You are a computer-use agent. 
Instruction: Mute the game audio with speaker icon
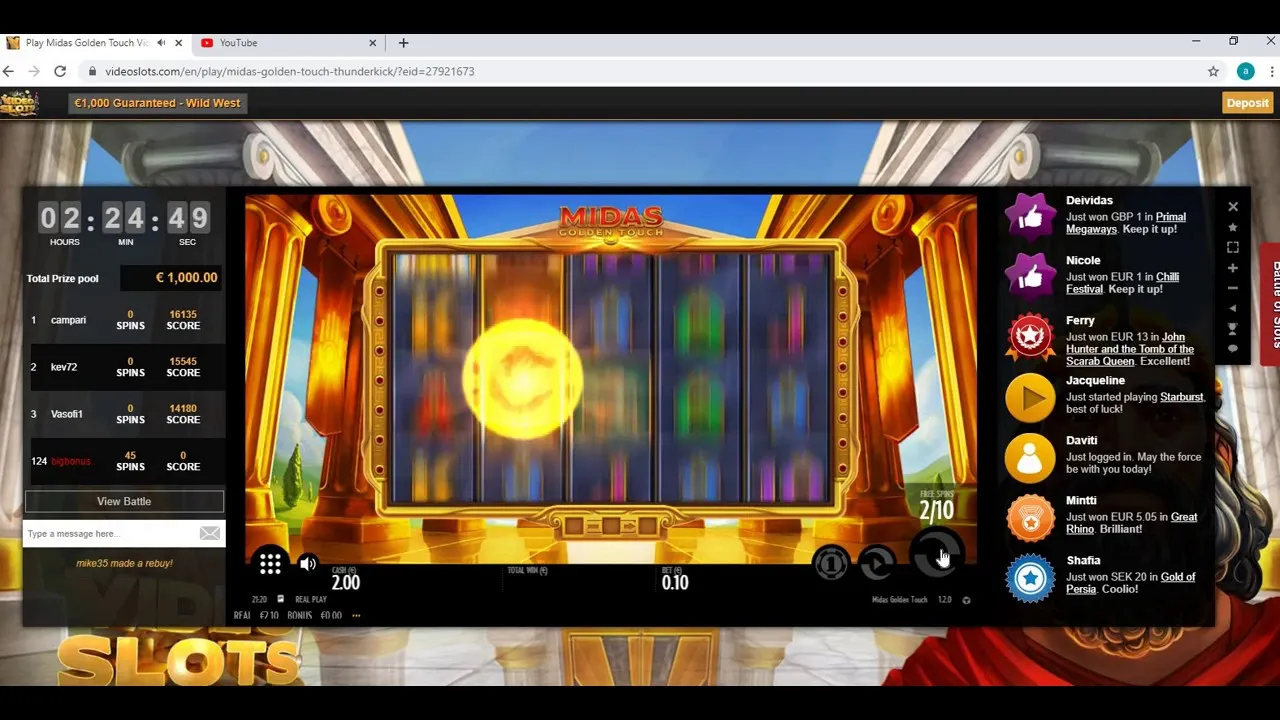click(307, 563)
